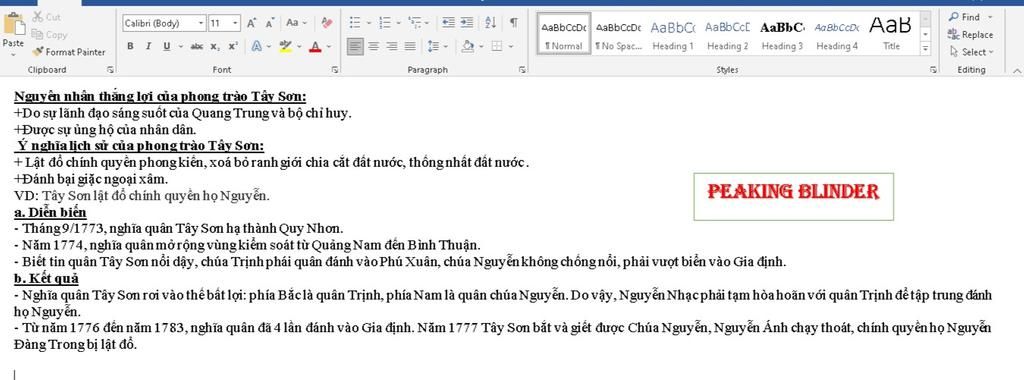Image resolution: width=1024 pixels, height=380 pixels.
Task: Decrease font size with Shrink Font icon
Action: pos(270,23)
